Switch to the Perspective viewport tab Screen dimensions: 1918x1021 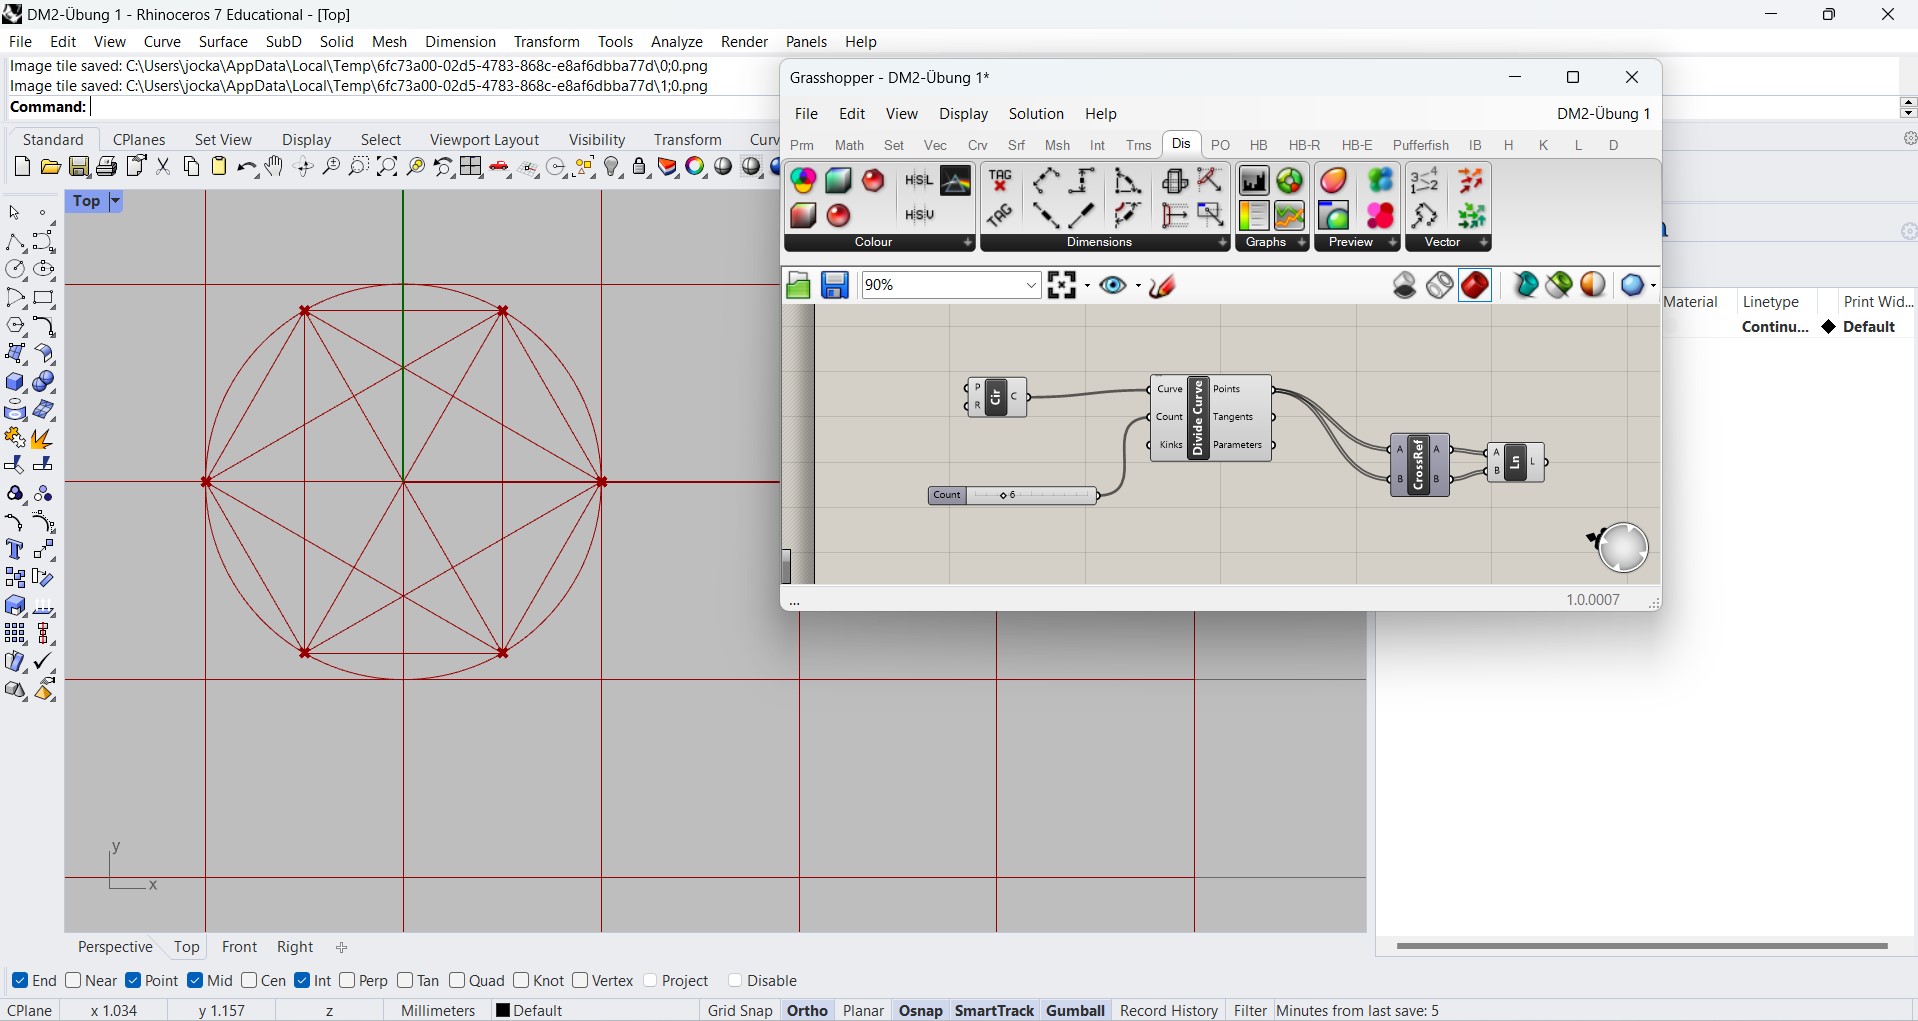(x=115, y=947)
